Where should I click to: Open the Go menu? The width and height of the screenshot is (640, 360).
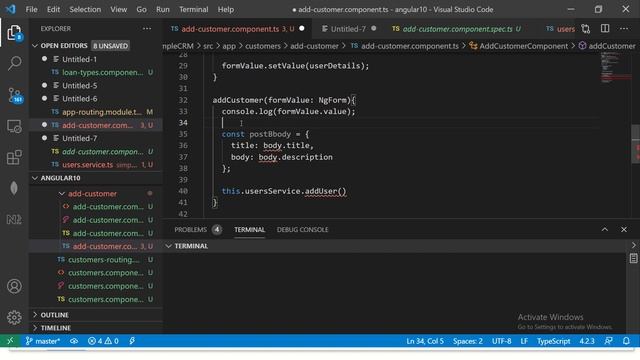click(141, 9)
